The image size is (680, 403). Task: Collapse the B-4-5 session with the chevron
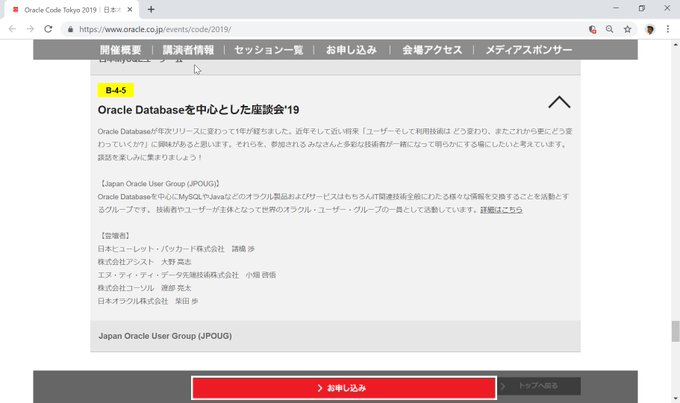click(x=559, y=102)
